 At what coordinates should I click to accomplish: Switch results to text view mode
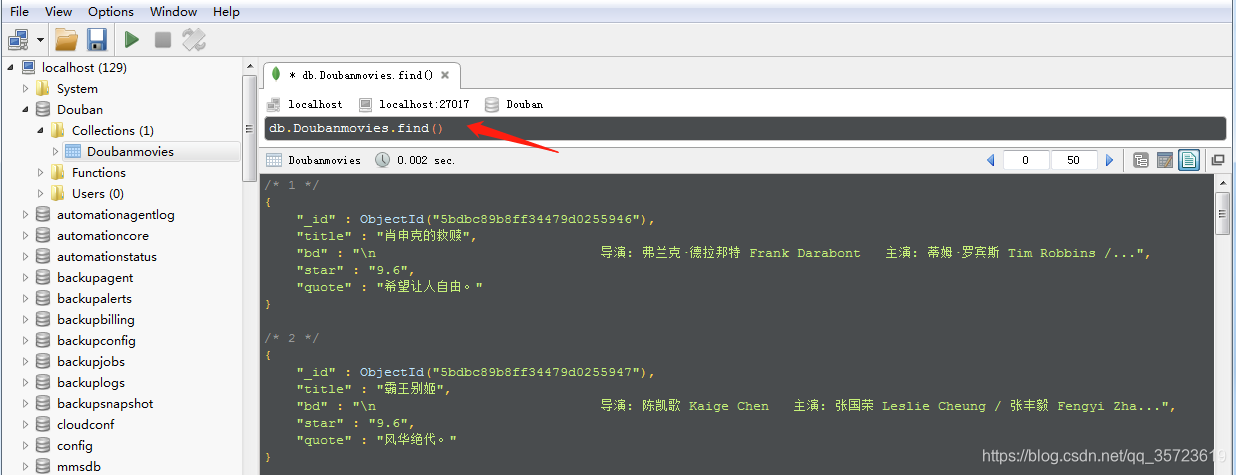1188,160
